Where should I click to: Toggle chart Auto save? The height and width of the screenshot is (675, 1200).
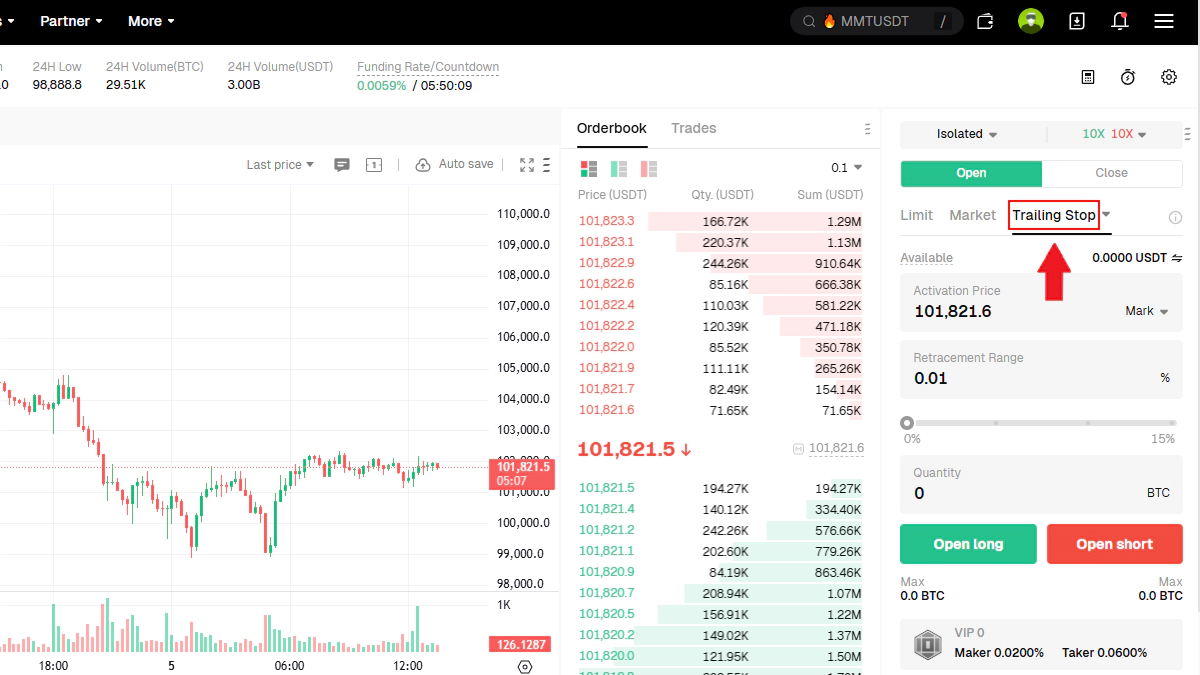tap(455, 164)
